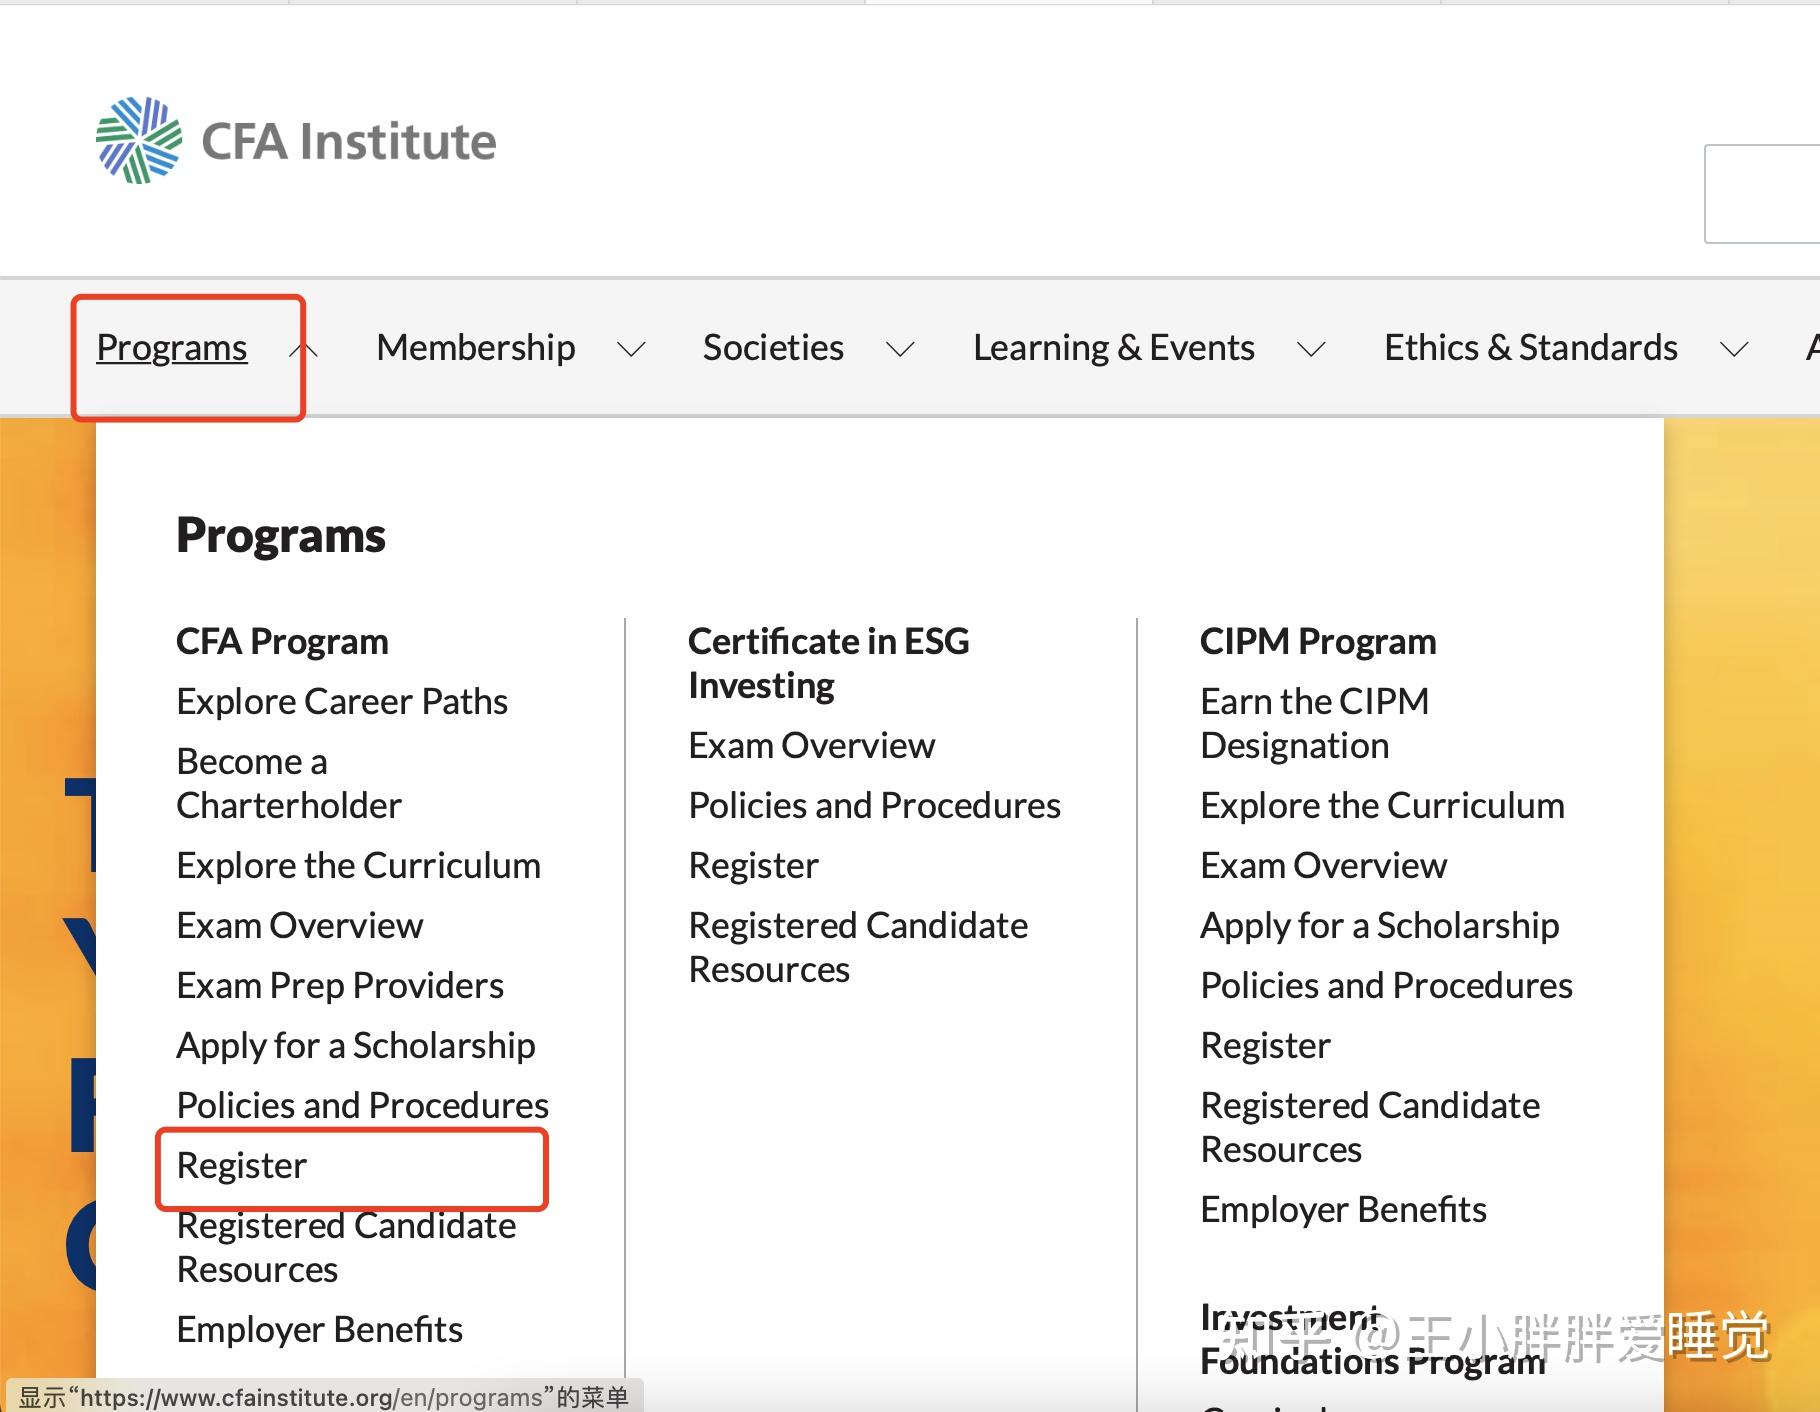This screenshot has height=1412, width=1820.
Task: Go to Exam Prep Providers
Action: [x=340, y=986]
